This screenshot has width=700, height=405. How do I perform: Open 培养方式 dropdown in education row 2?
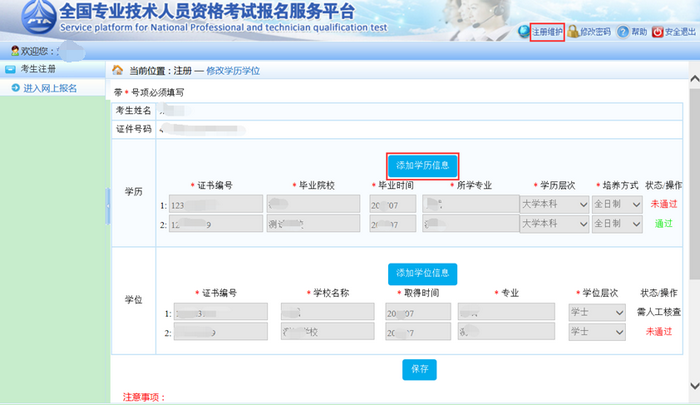[x=616, y=224]
